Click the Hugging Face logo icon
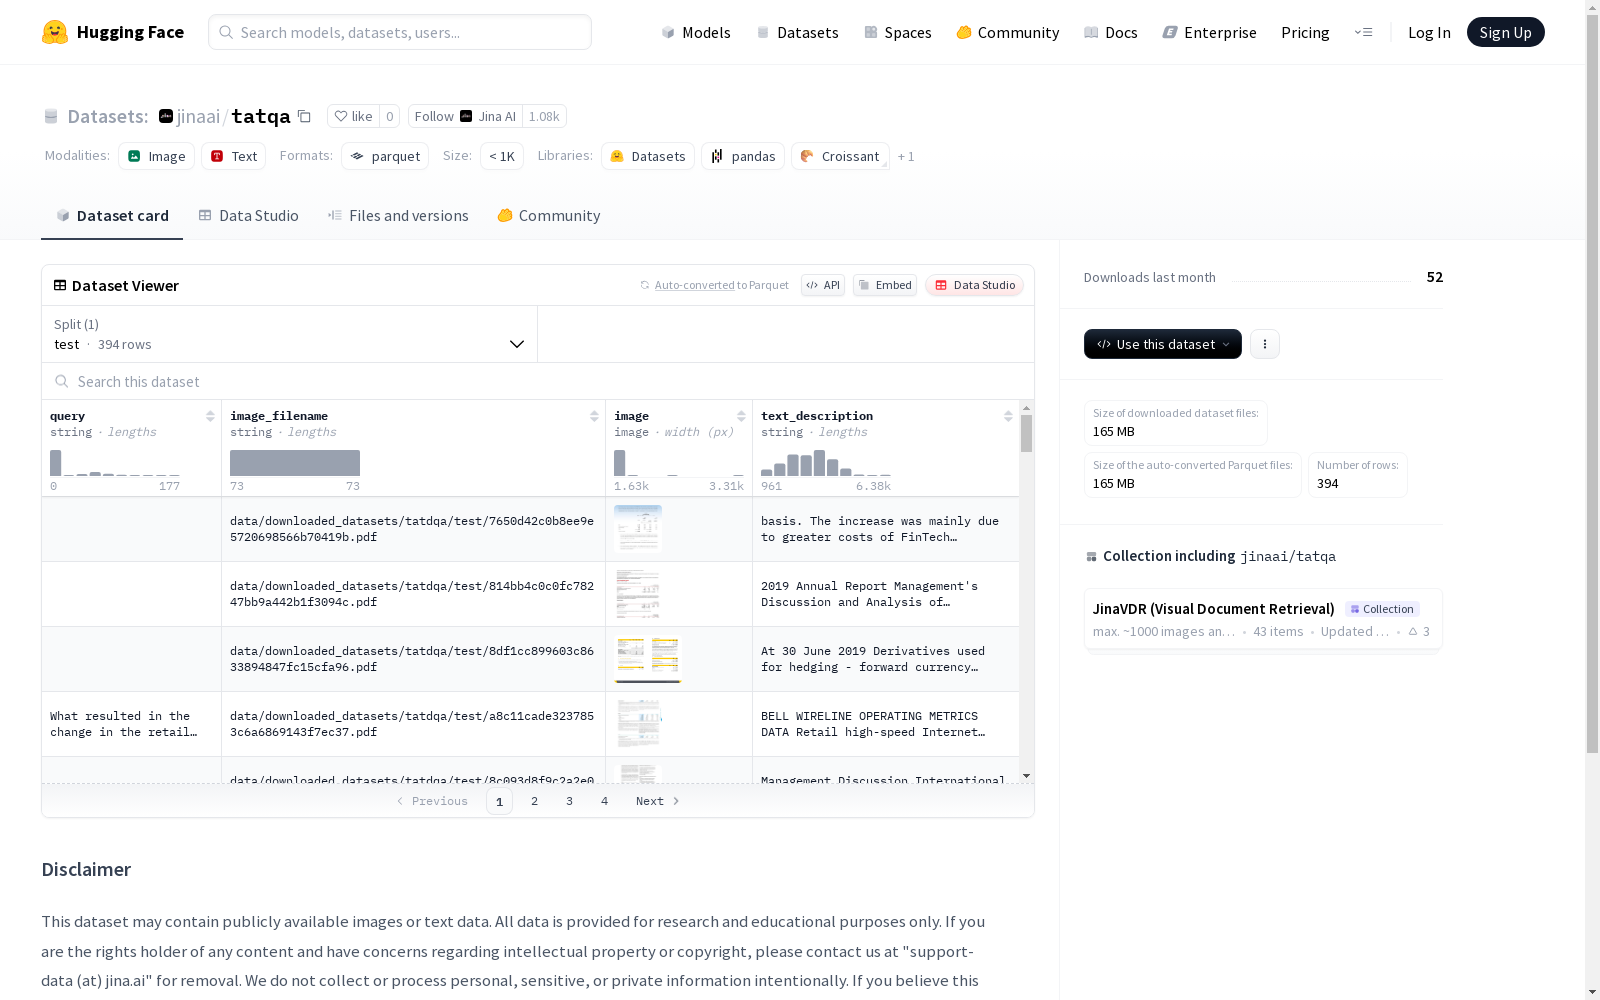This screenshot has width=1600, height=1000. pyautogui.click(x=55, y=32)
